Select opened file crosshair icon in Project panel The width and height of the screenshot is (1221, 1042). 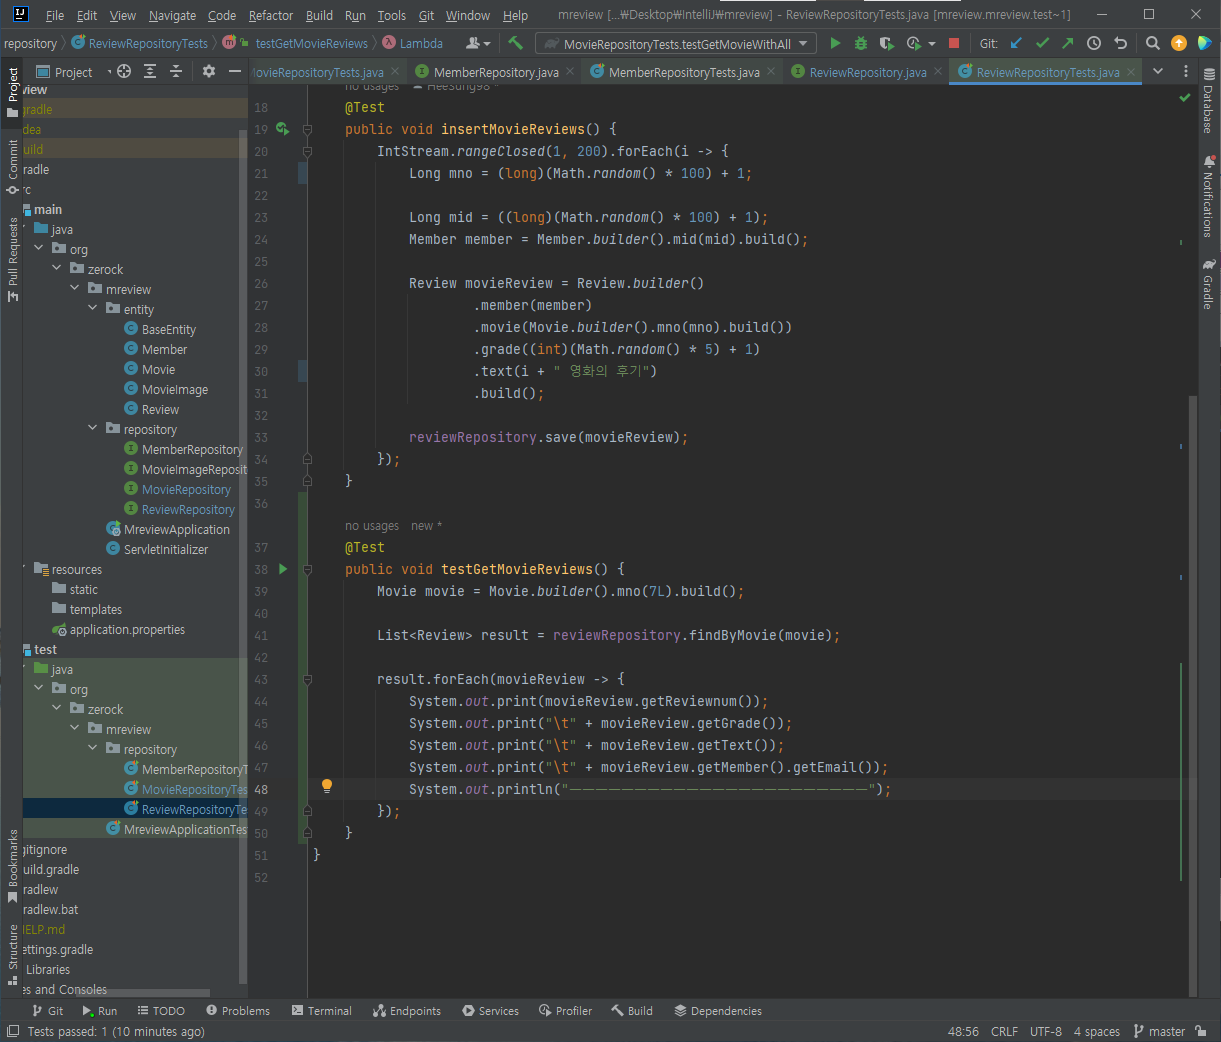click(x=124, y=71)
